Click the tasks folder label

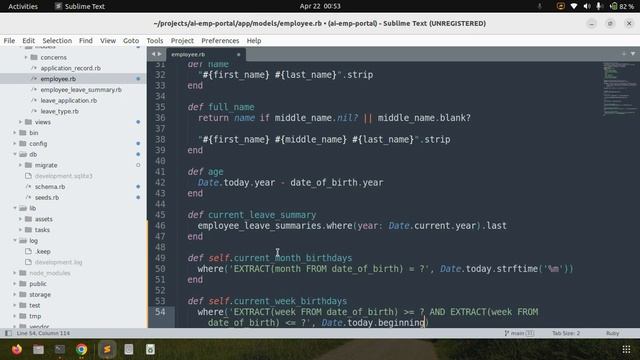point(42,230)
